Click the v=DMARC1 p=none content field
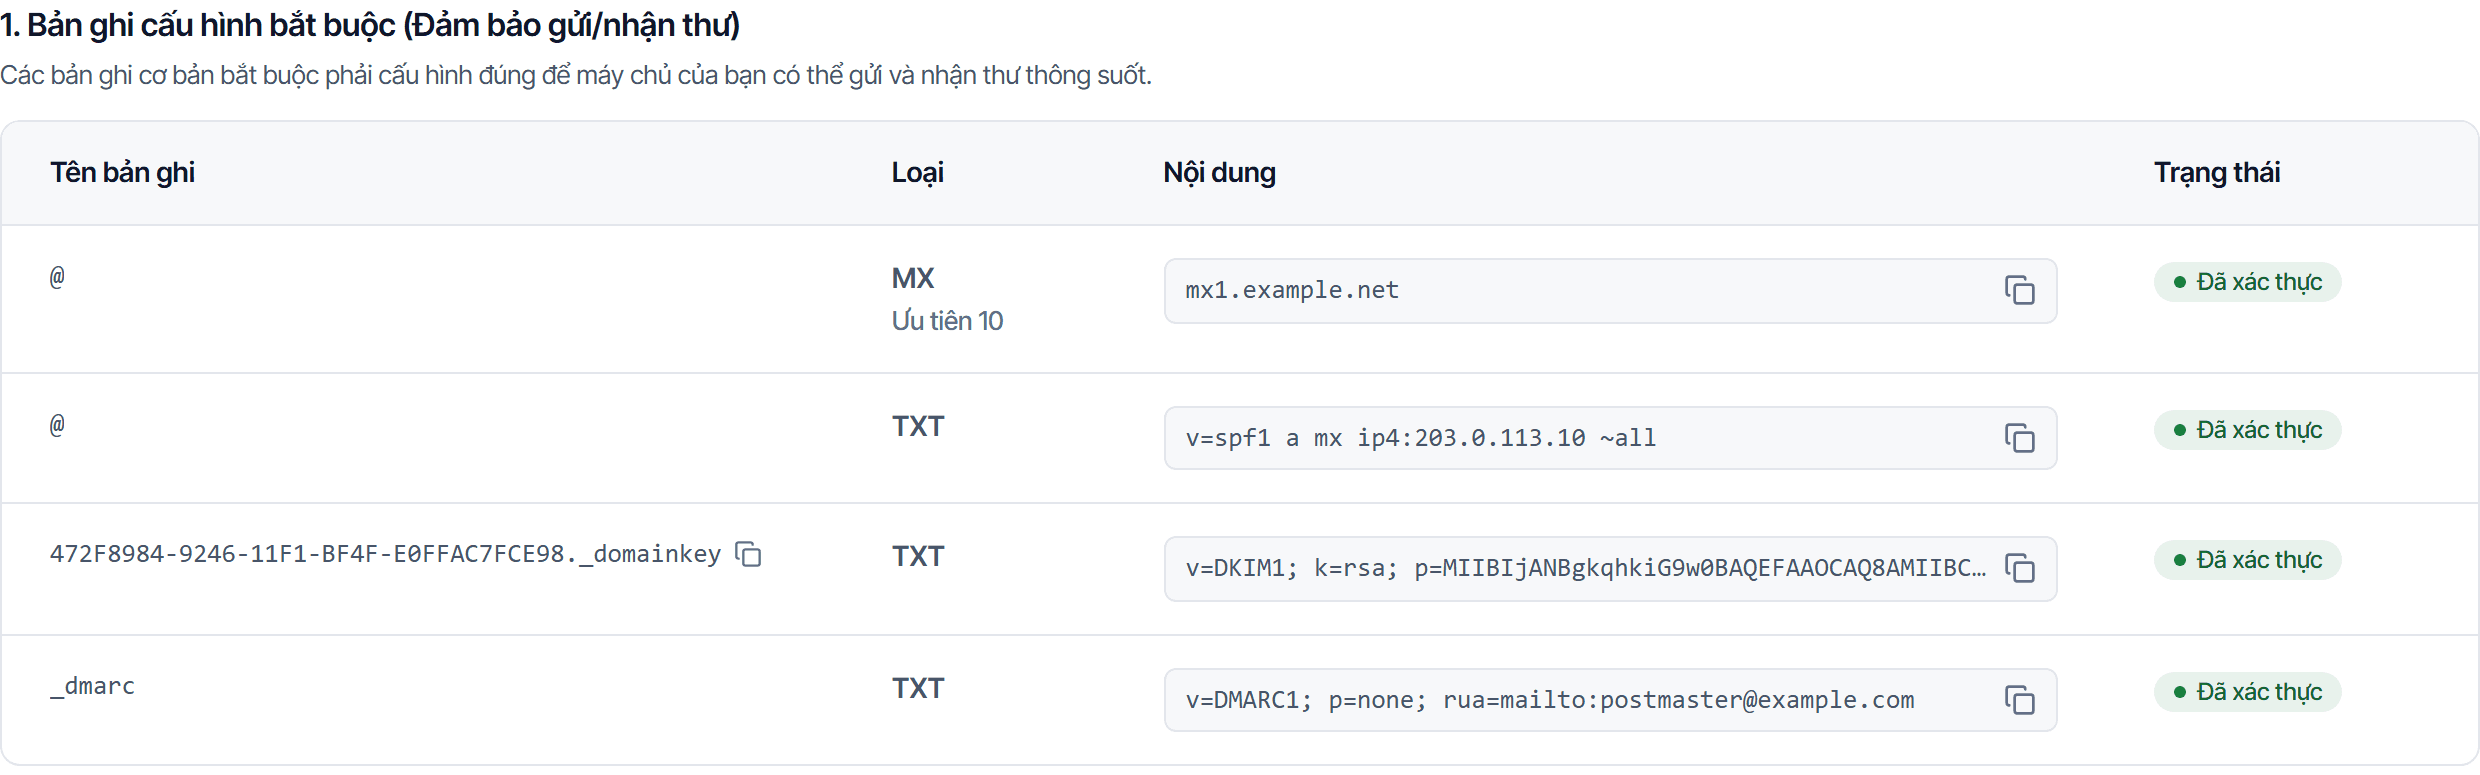The image size is (2480, 775). [x=1610, y=700]
